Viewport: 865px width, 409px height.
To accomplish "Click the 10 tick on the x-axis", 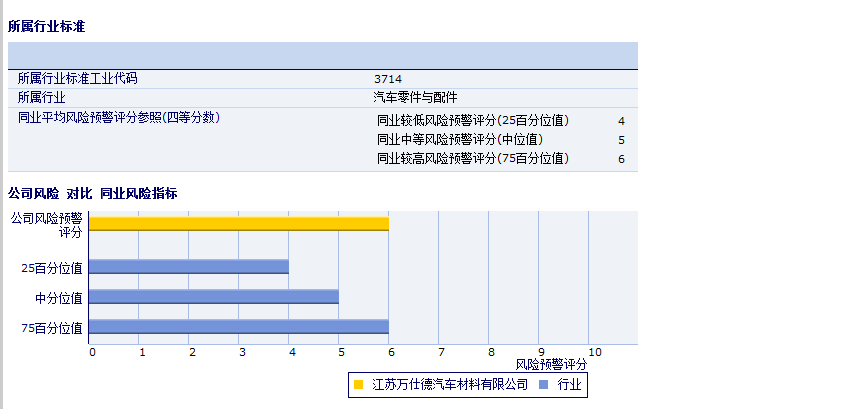I will coord(594,352).
